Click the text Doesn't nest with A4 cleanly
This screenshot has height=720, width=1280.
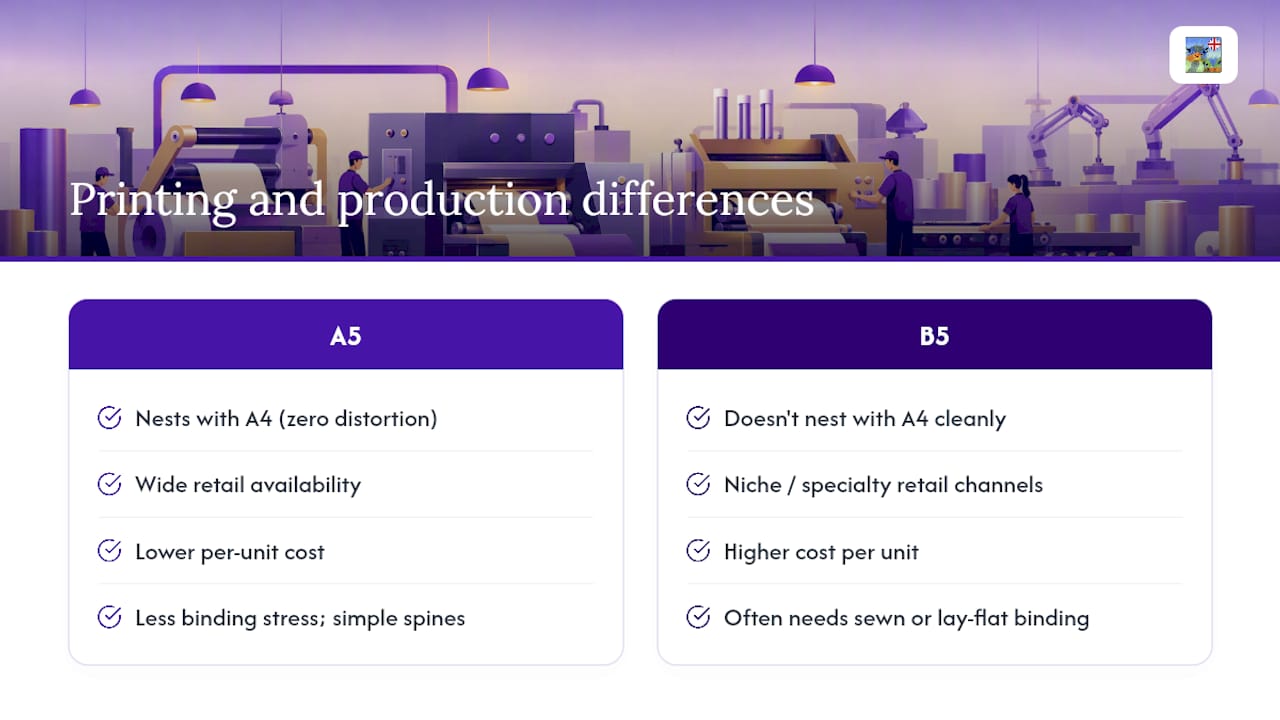coord(865,418)
